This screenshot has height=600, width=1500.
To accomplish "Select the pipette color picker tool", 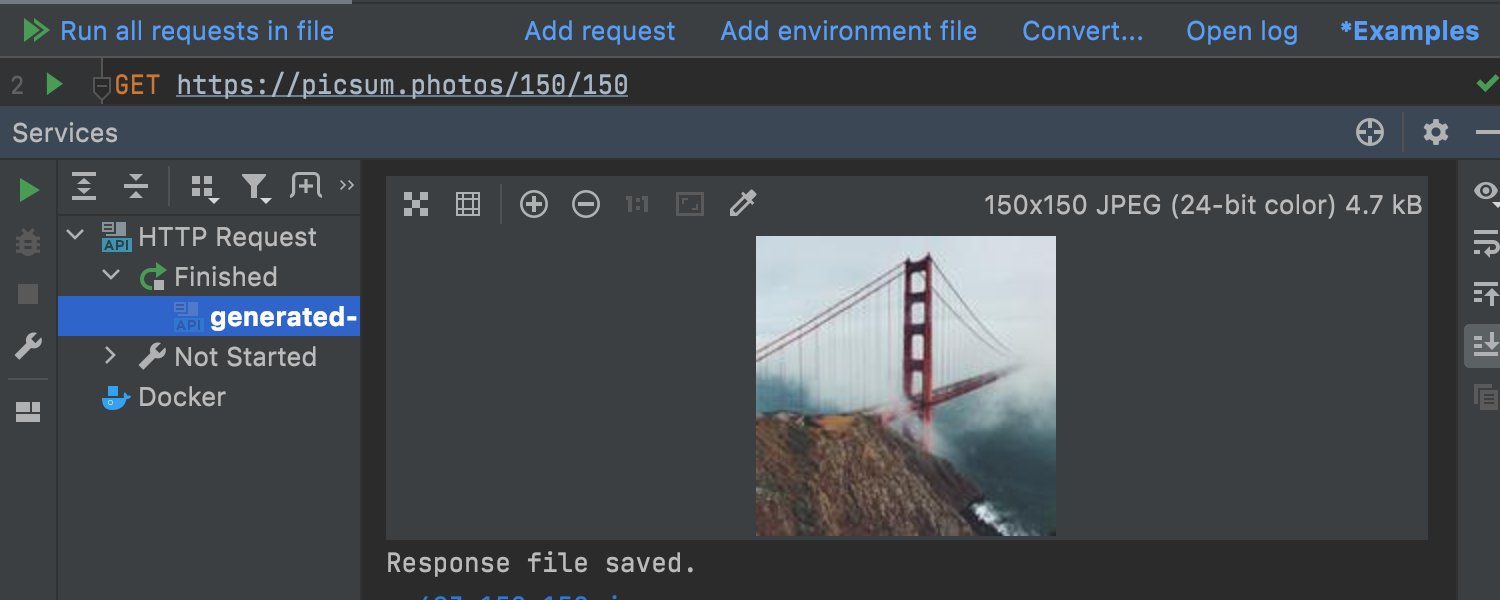I will [x=743, y=203].
